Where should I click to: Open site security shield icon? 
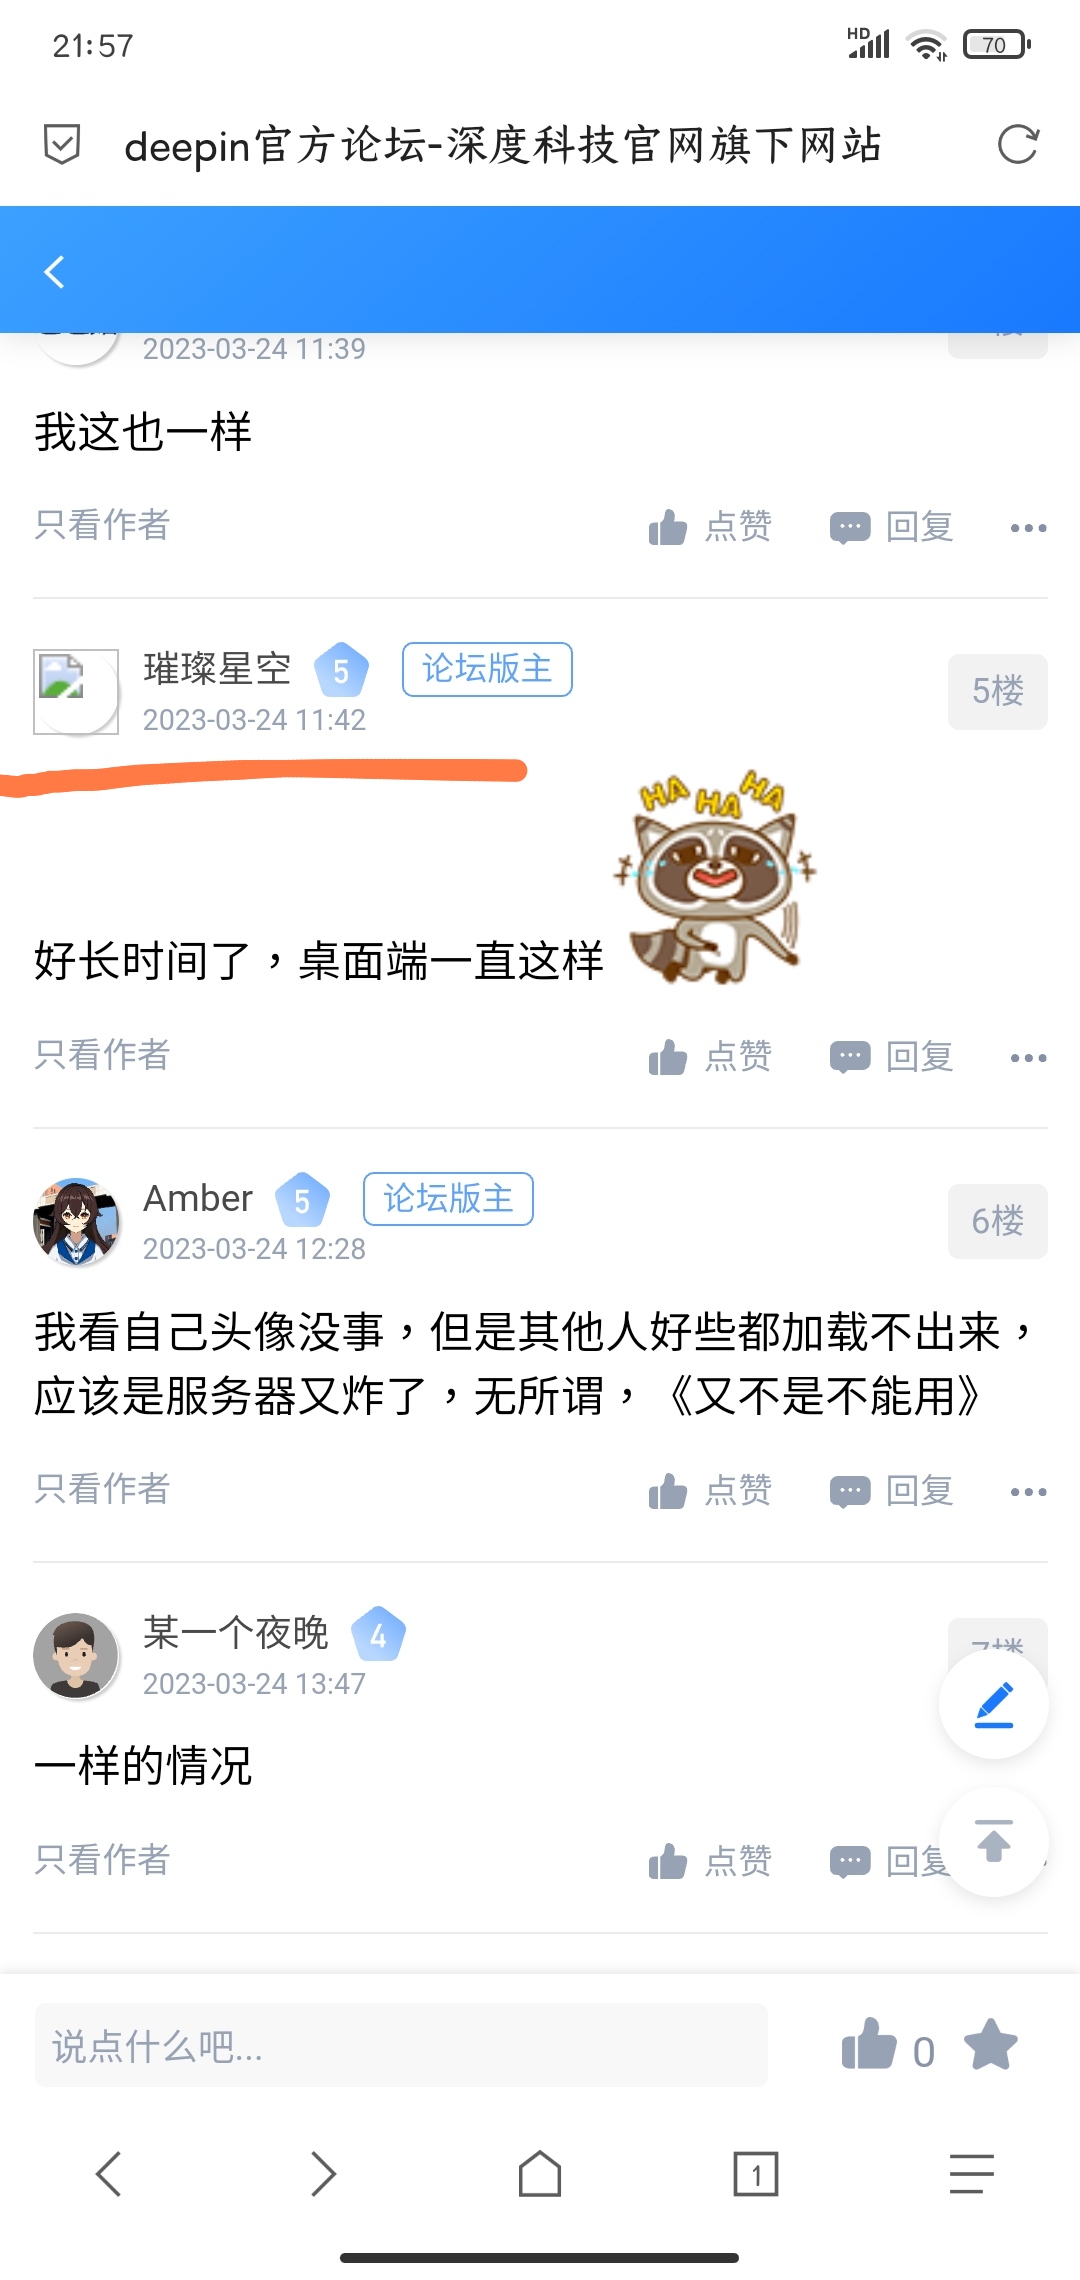[62, 145]
